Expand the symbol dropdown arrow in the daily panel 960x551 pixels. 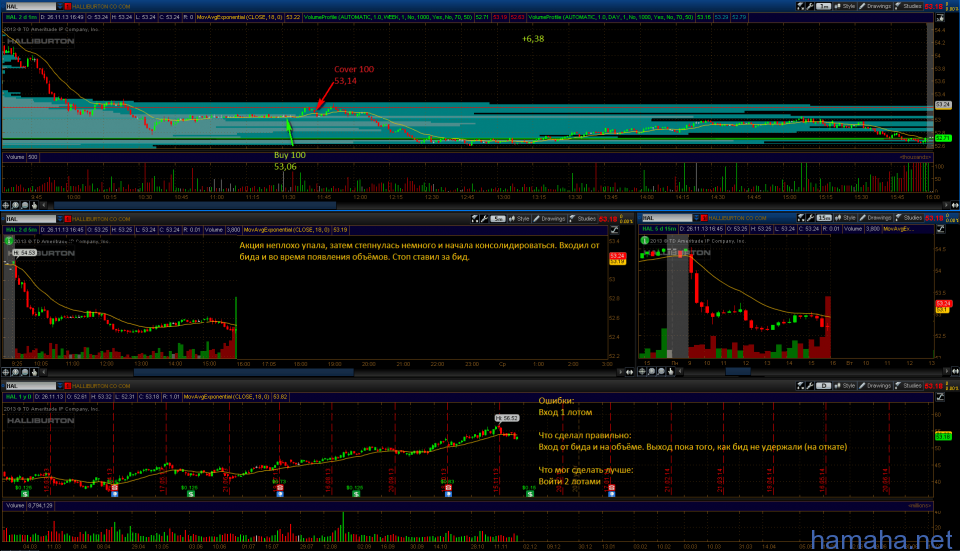pos(59,386)
